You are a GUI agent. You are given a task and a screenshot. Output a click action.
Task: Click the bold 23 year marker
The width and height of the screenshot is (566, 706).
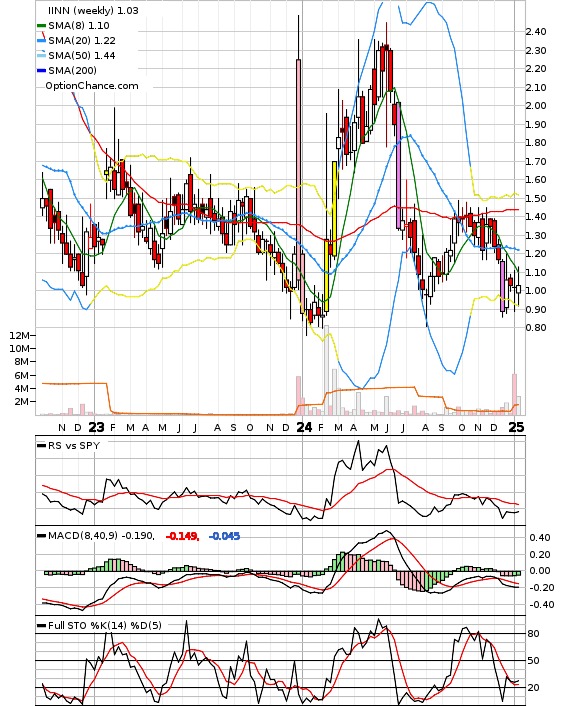96,427
